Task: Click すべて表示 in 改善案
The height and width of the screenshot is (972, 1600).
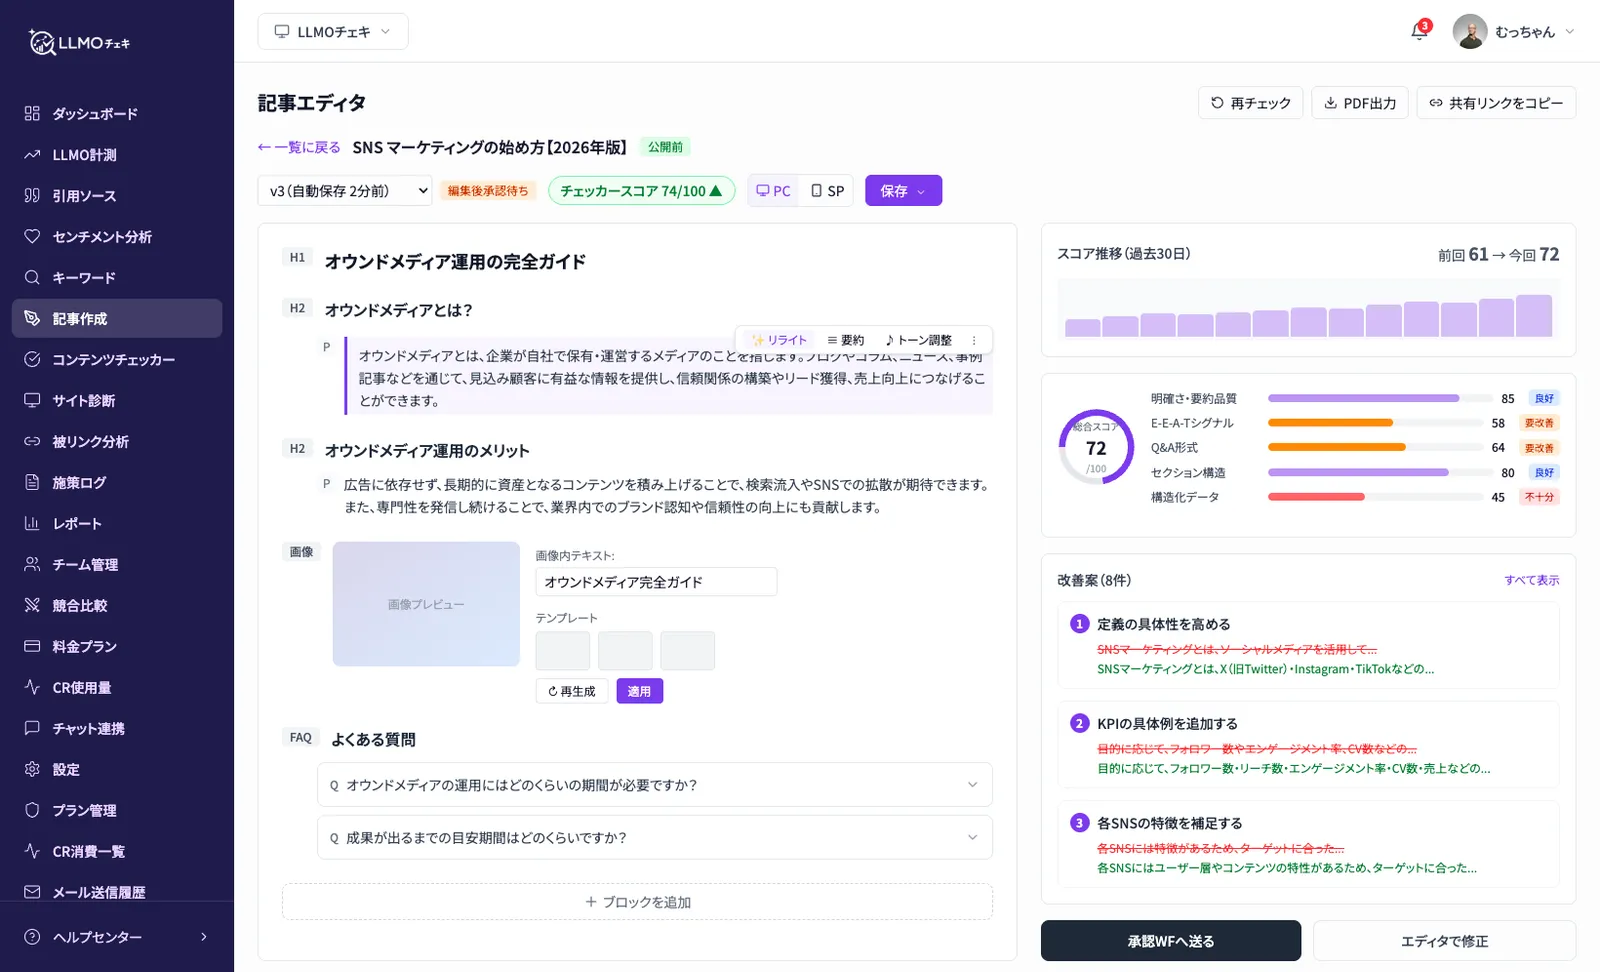Action: [1532, 580]
